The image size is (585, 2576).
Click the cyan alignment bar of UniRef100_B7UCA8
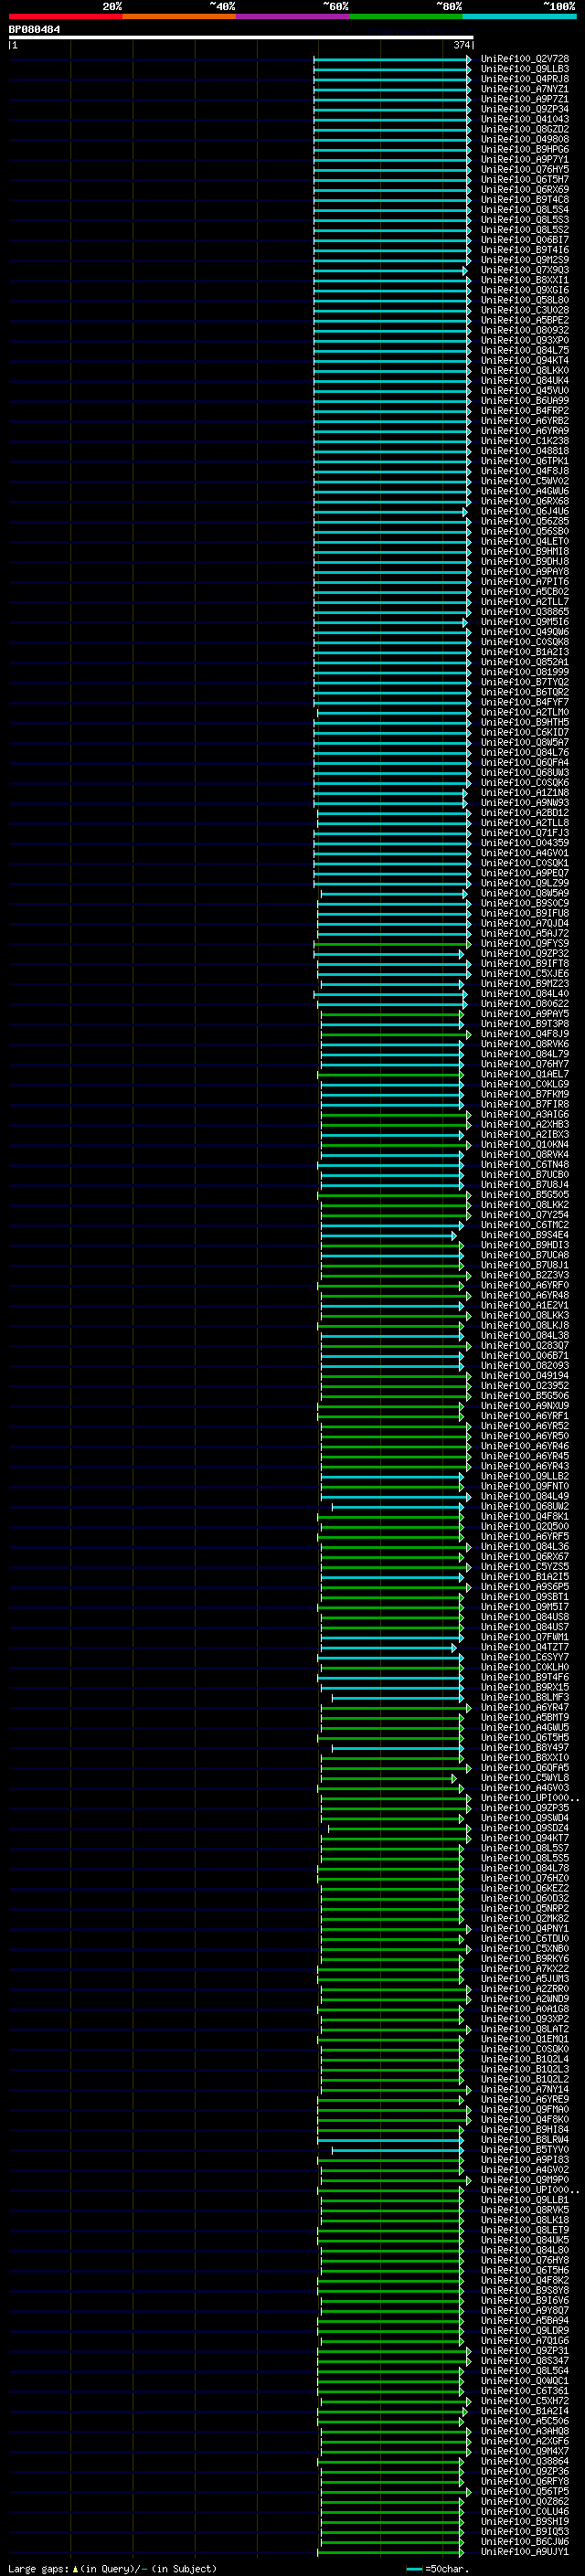tap(392, 1255)
